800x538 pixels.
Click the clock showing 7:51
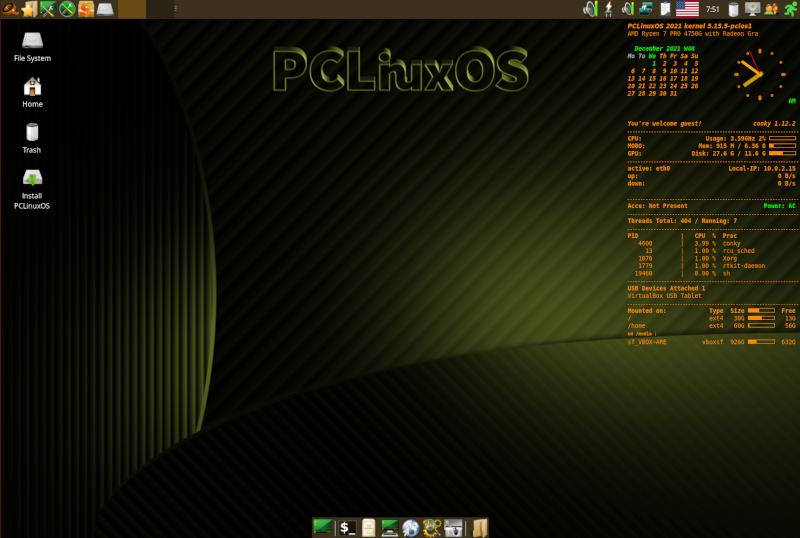(x=712, y=9)
